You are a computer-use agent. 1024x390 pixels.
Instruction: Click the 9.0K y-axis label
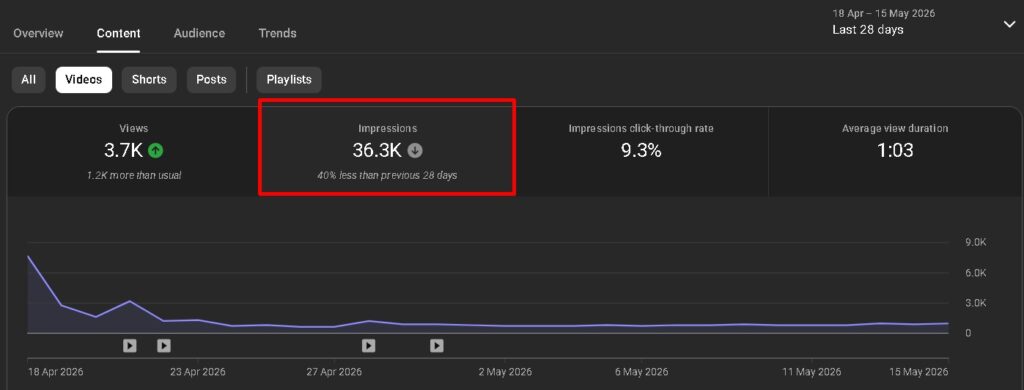click(975, 242)
